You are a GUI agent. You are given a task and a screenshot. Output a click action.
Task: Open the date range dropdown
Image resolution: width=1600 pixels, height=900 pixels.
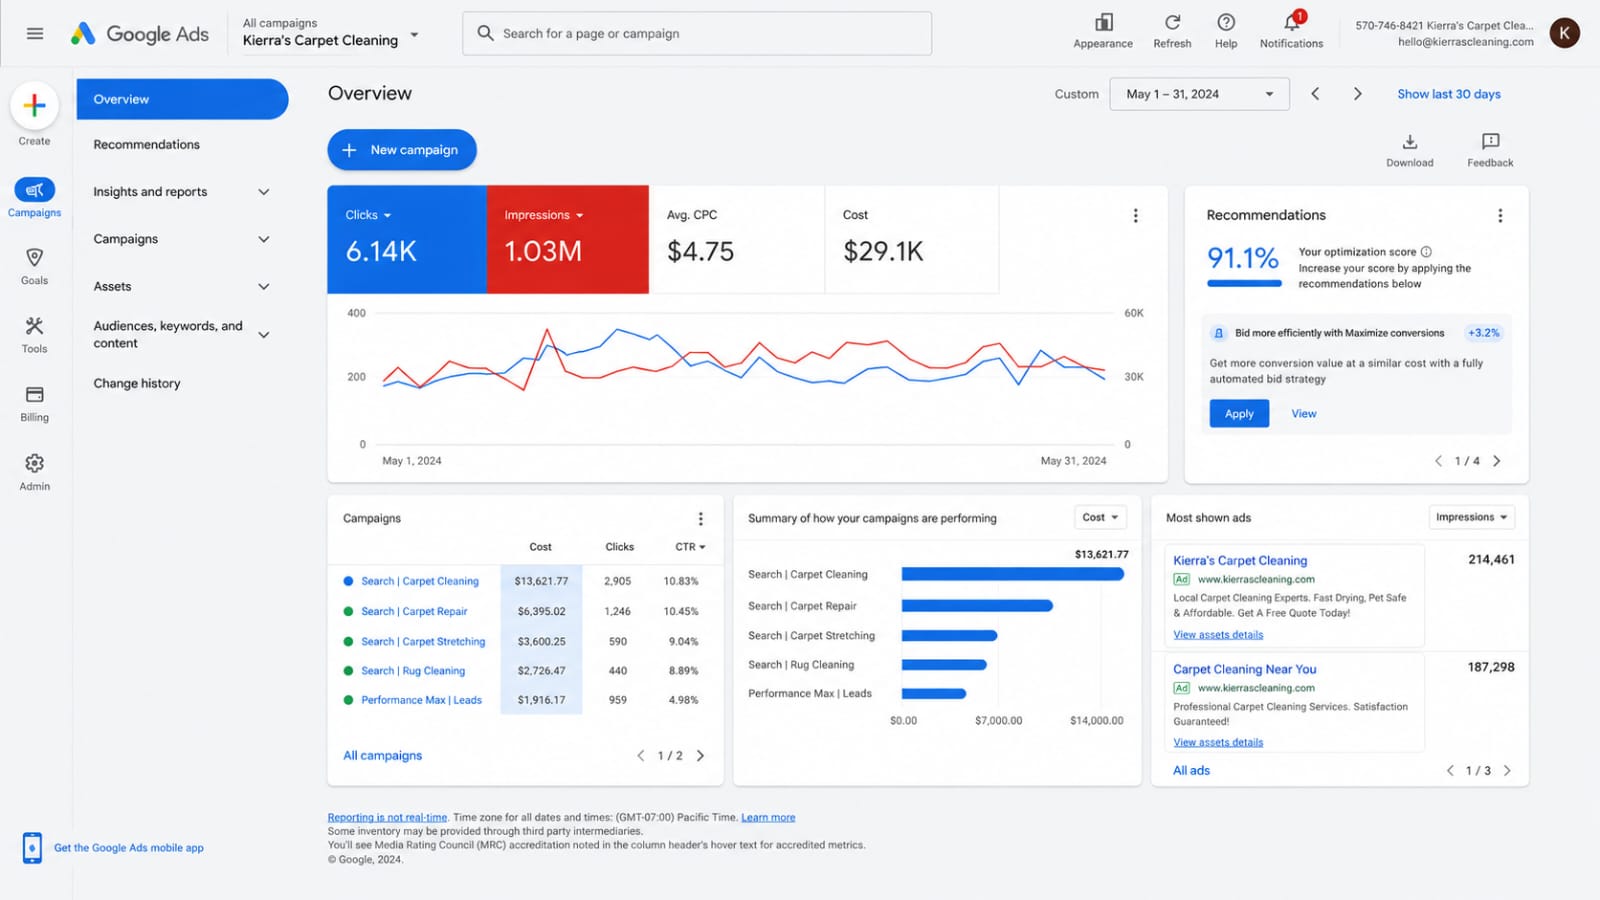(x=1199, y=94)
